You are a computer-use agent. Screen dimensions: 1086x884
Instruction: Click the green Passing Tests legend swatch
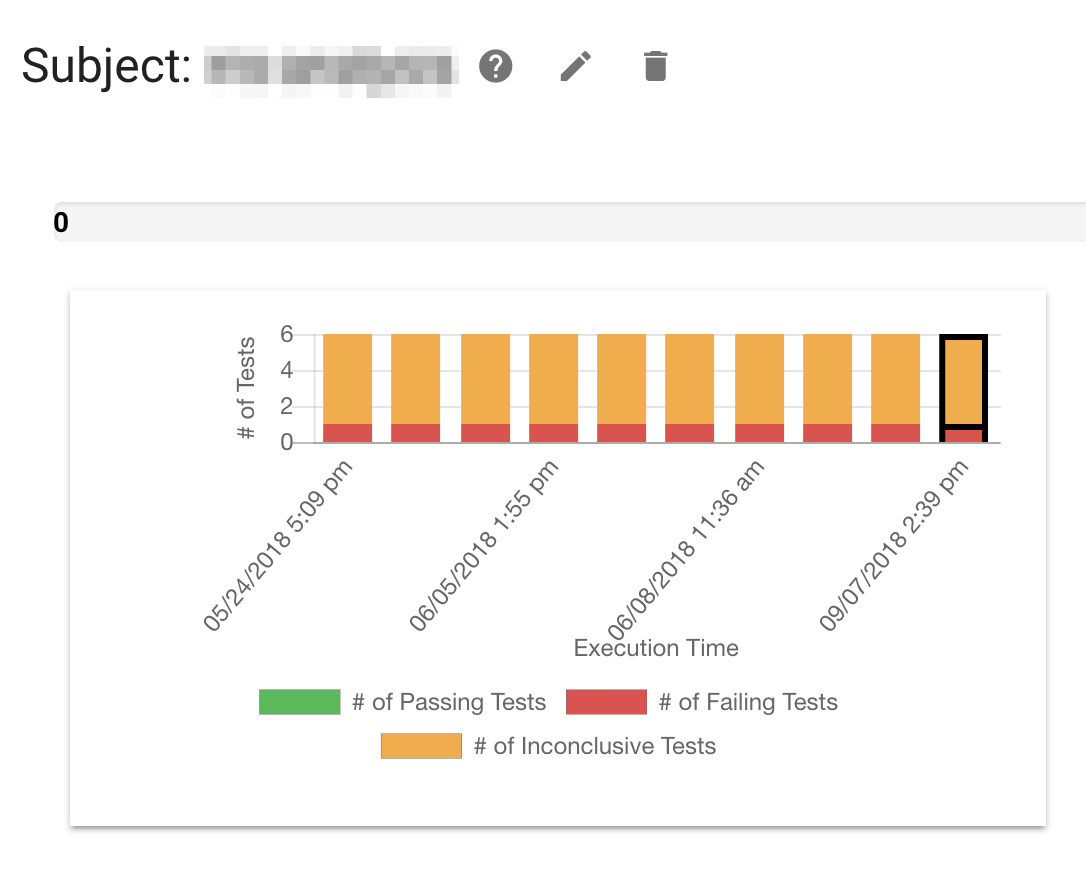click(x=300, y=702)
